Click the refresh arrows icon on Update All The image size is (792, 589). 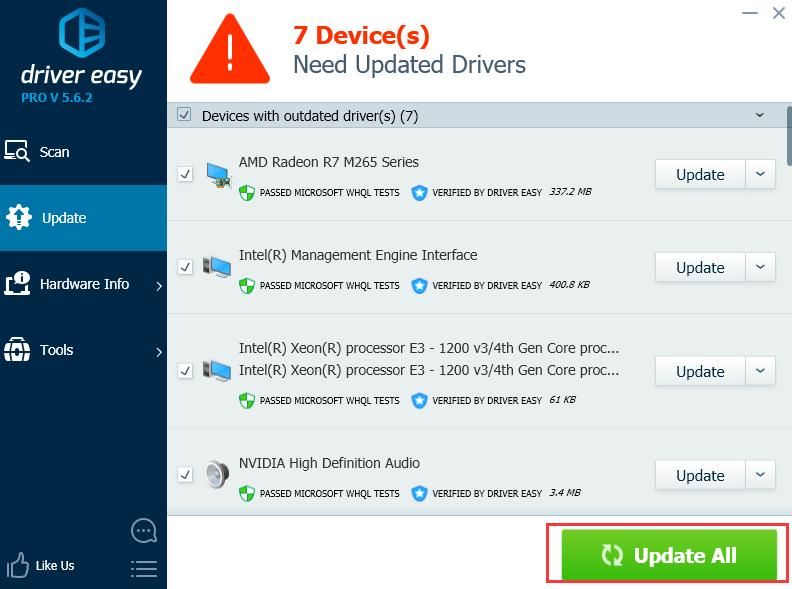click(x=612, y=555)
